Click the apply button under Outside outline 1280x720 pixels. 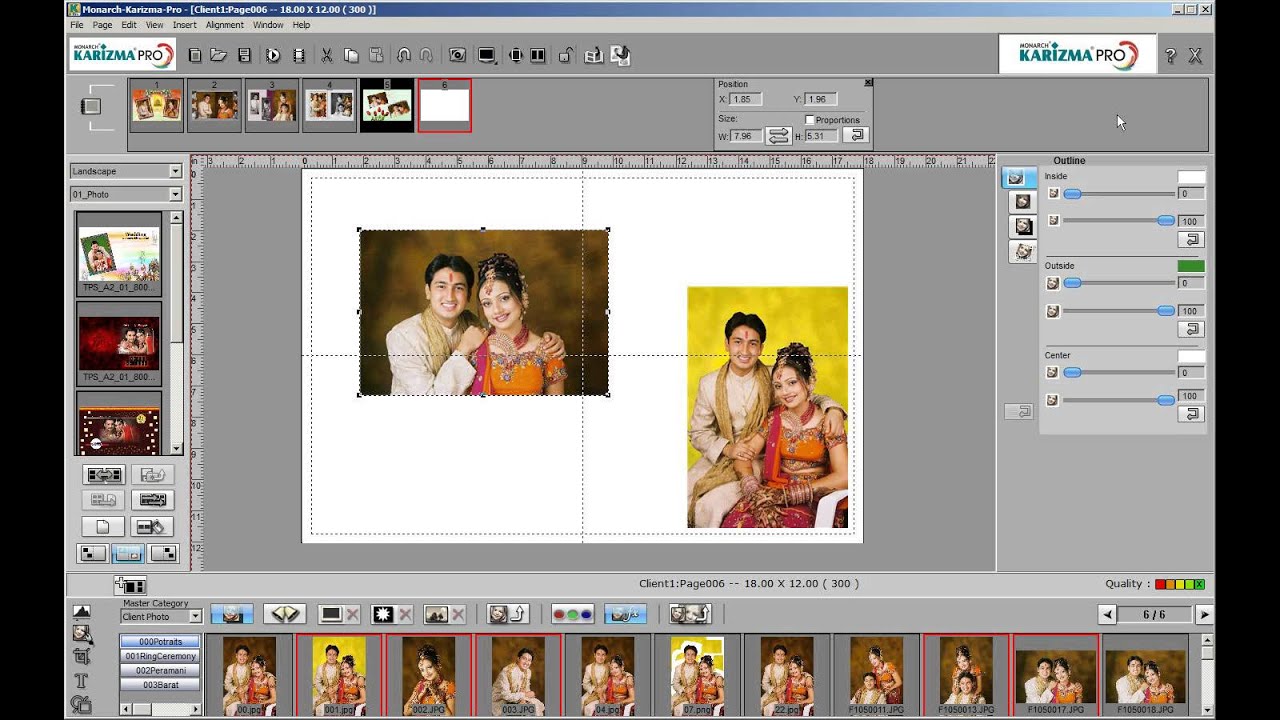click(x=1190, y=329)
